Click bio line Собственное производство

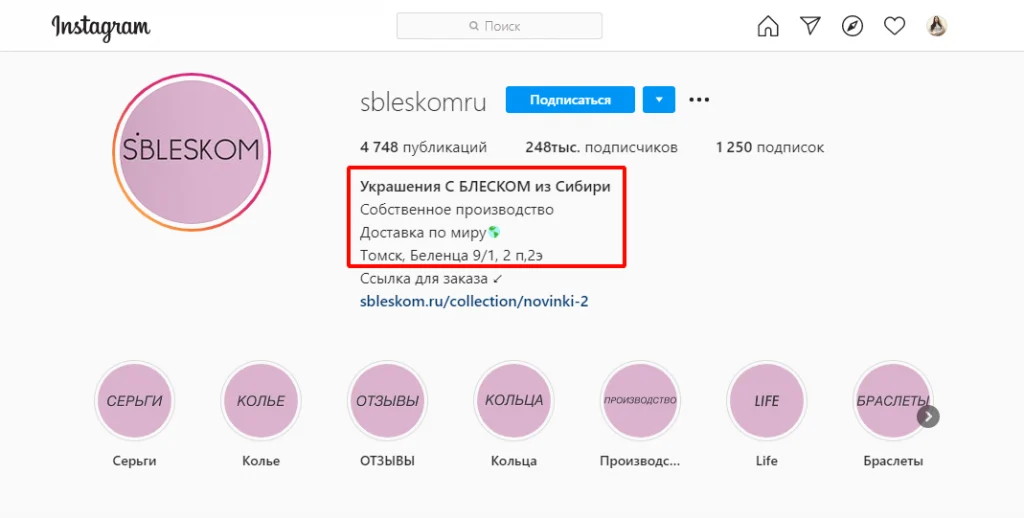pyautogui.click(x=456, y=210)
